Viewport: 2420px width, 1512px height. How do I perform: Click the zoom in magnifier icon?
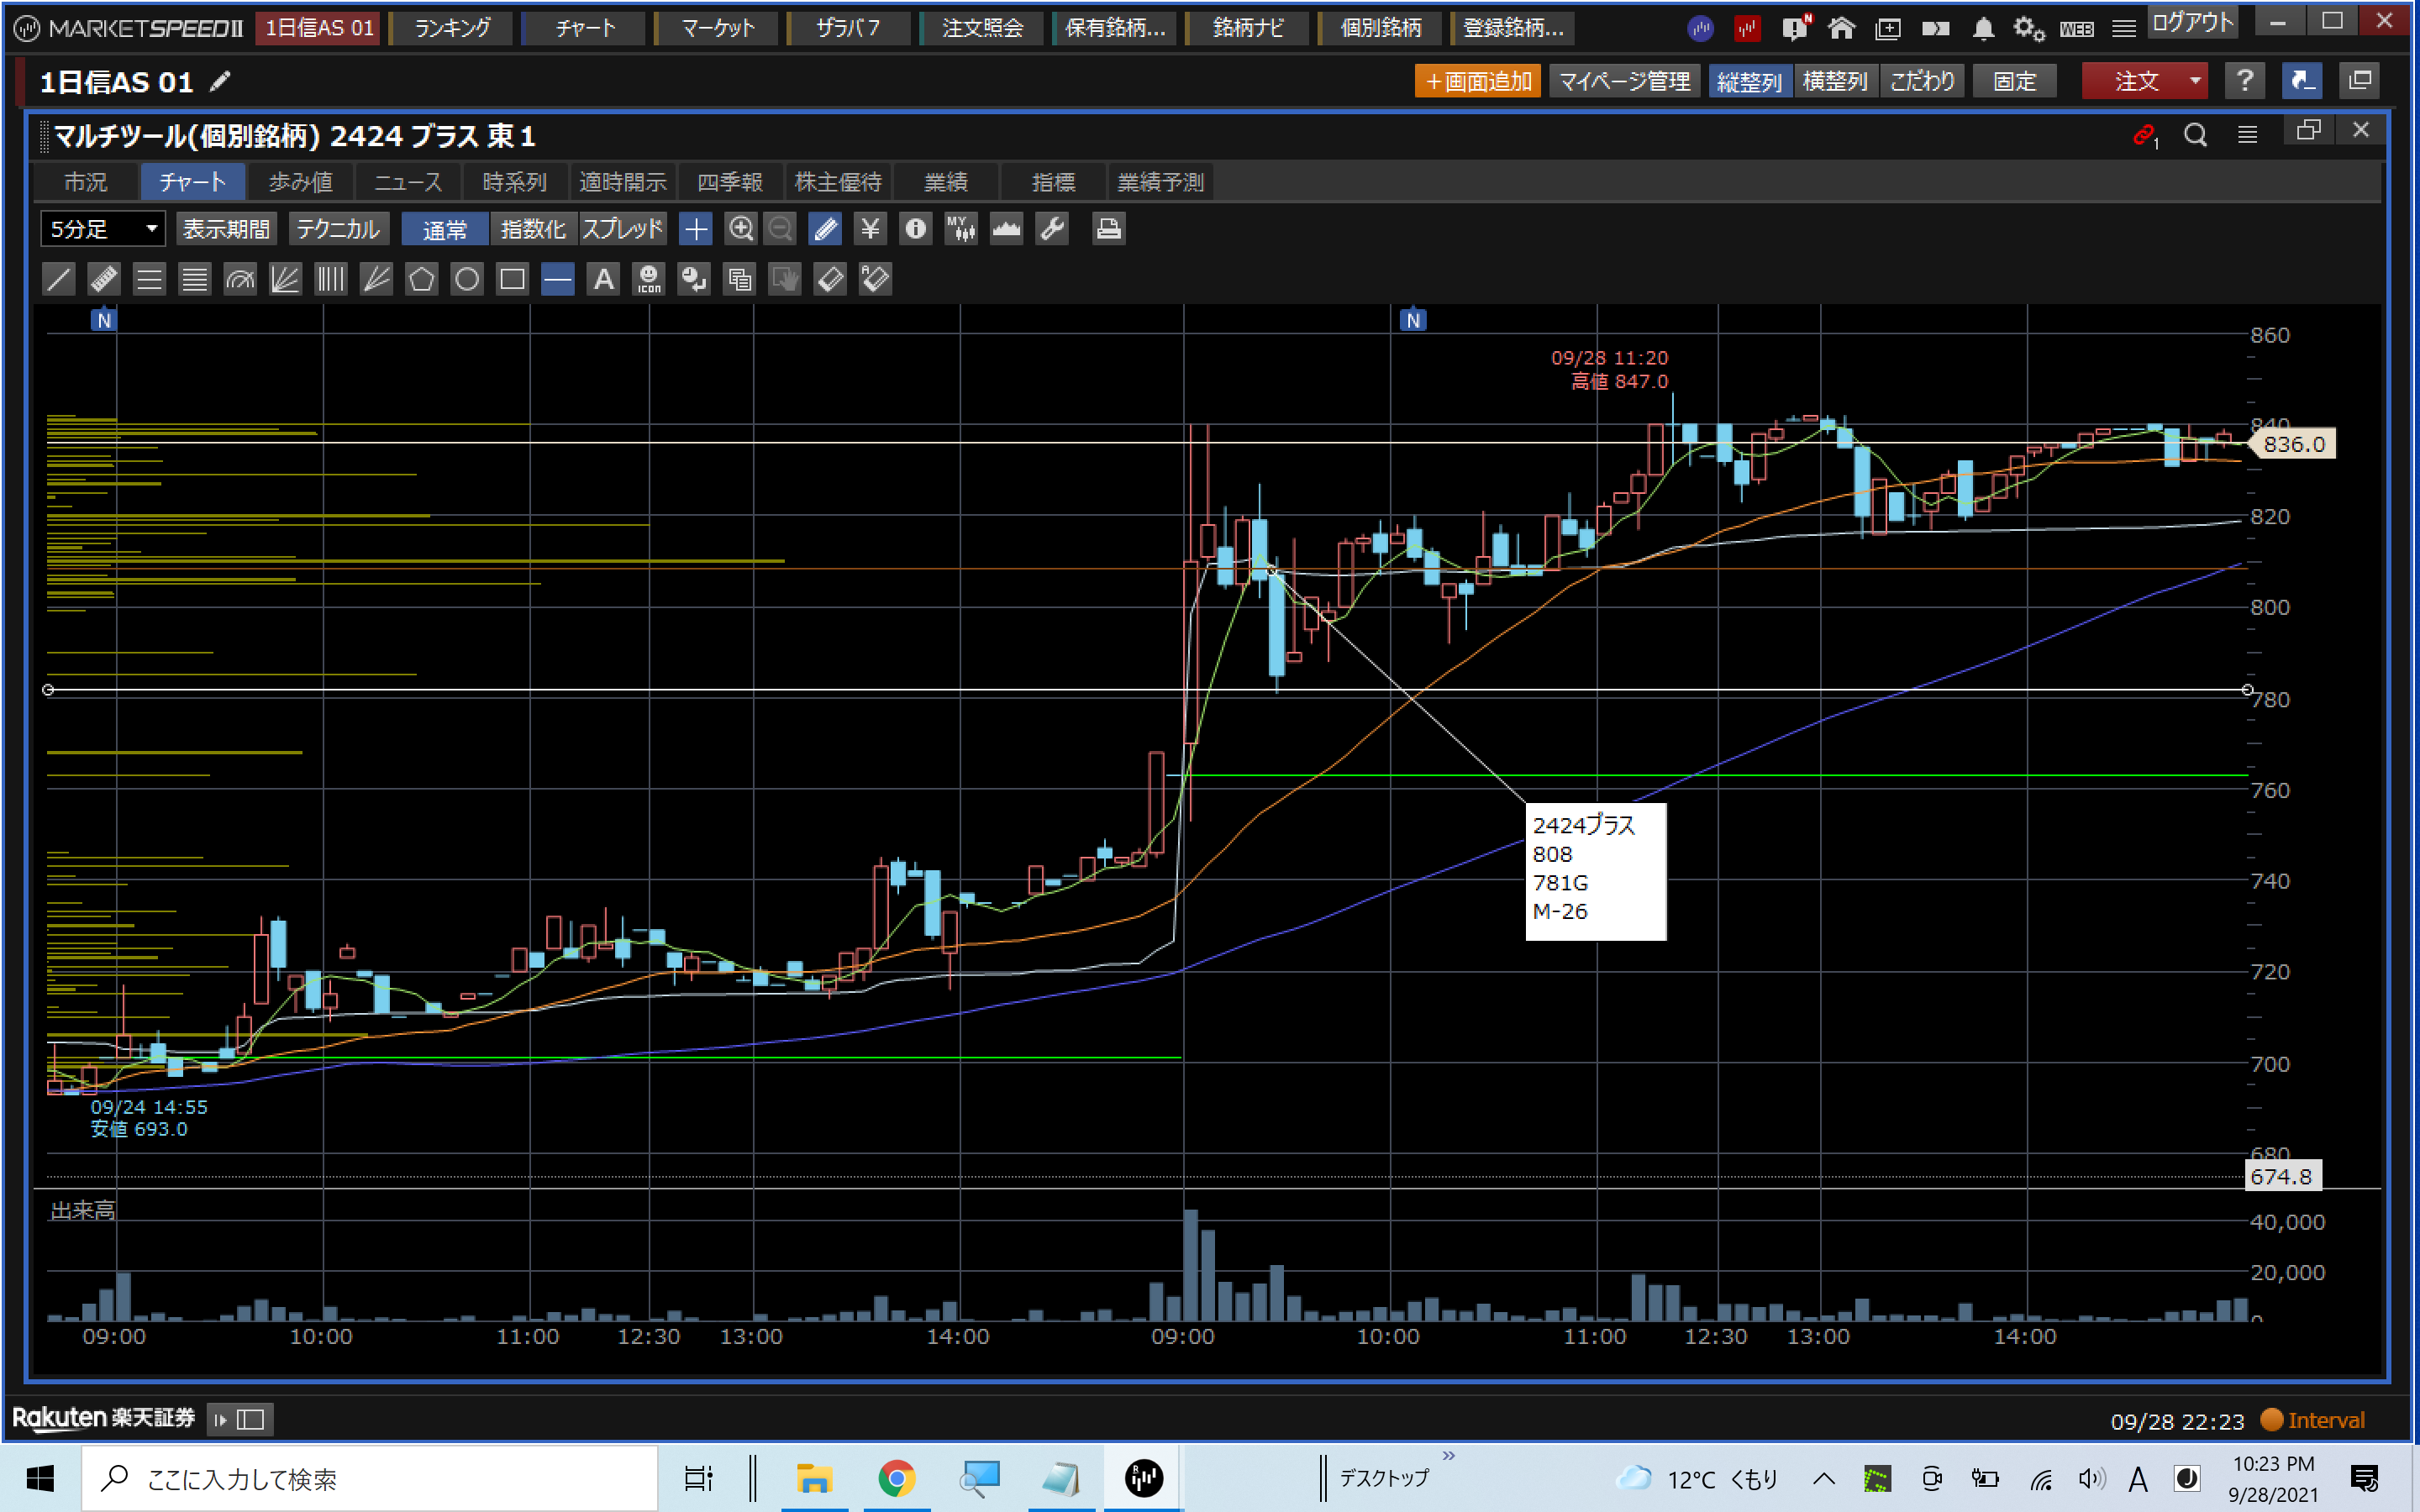point(740,229)
